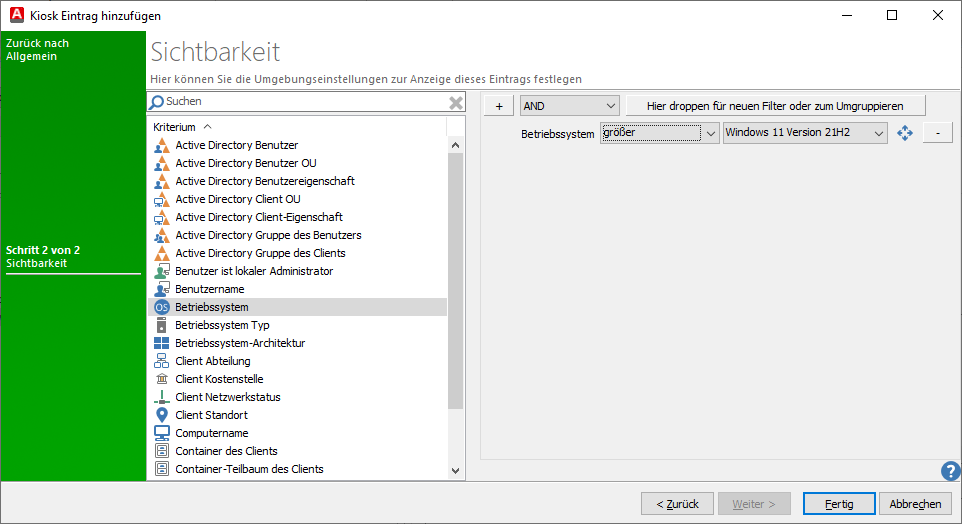962x524 pixels.
Task: Click the blue help question mark icon
Action: point(950,471)
